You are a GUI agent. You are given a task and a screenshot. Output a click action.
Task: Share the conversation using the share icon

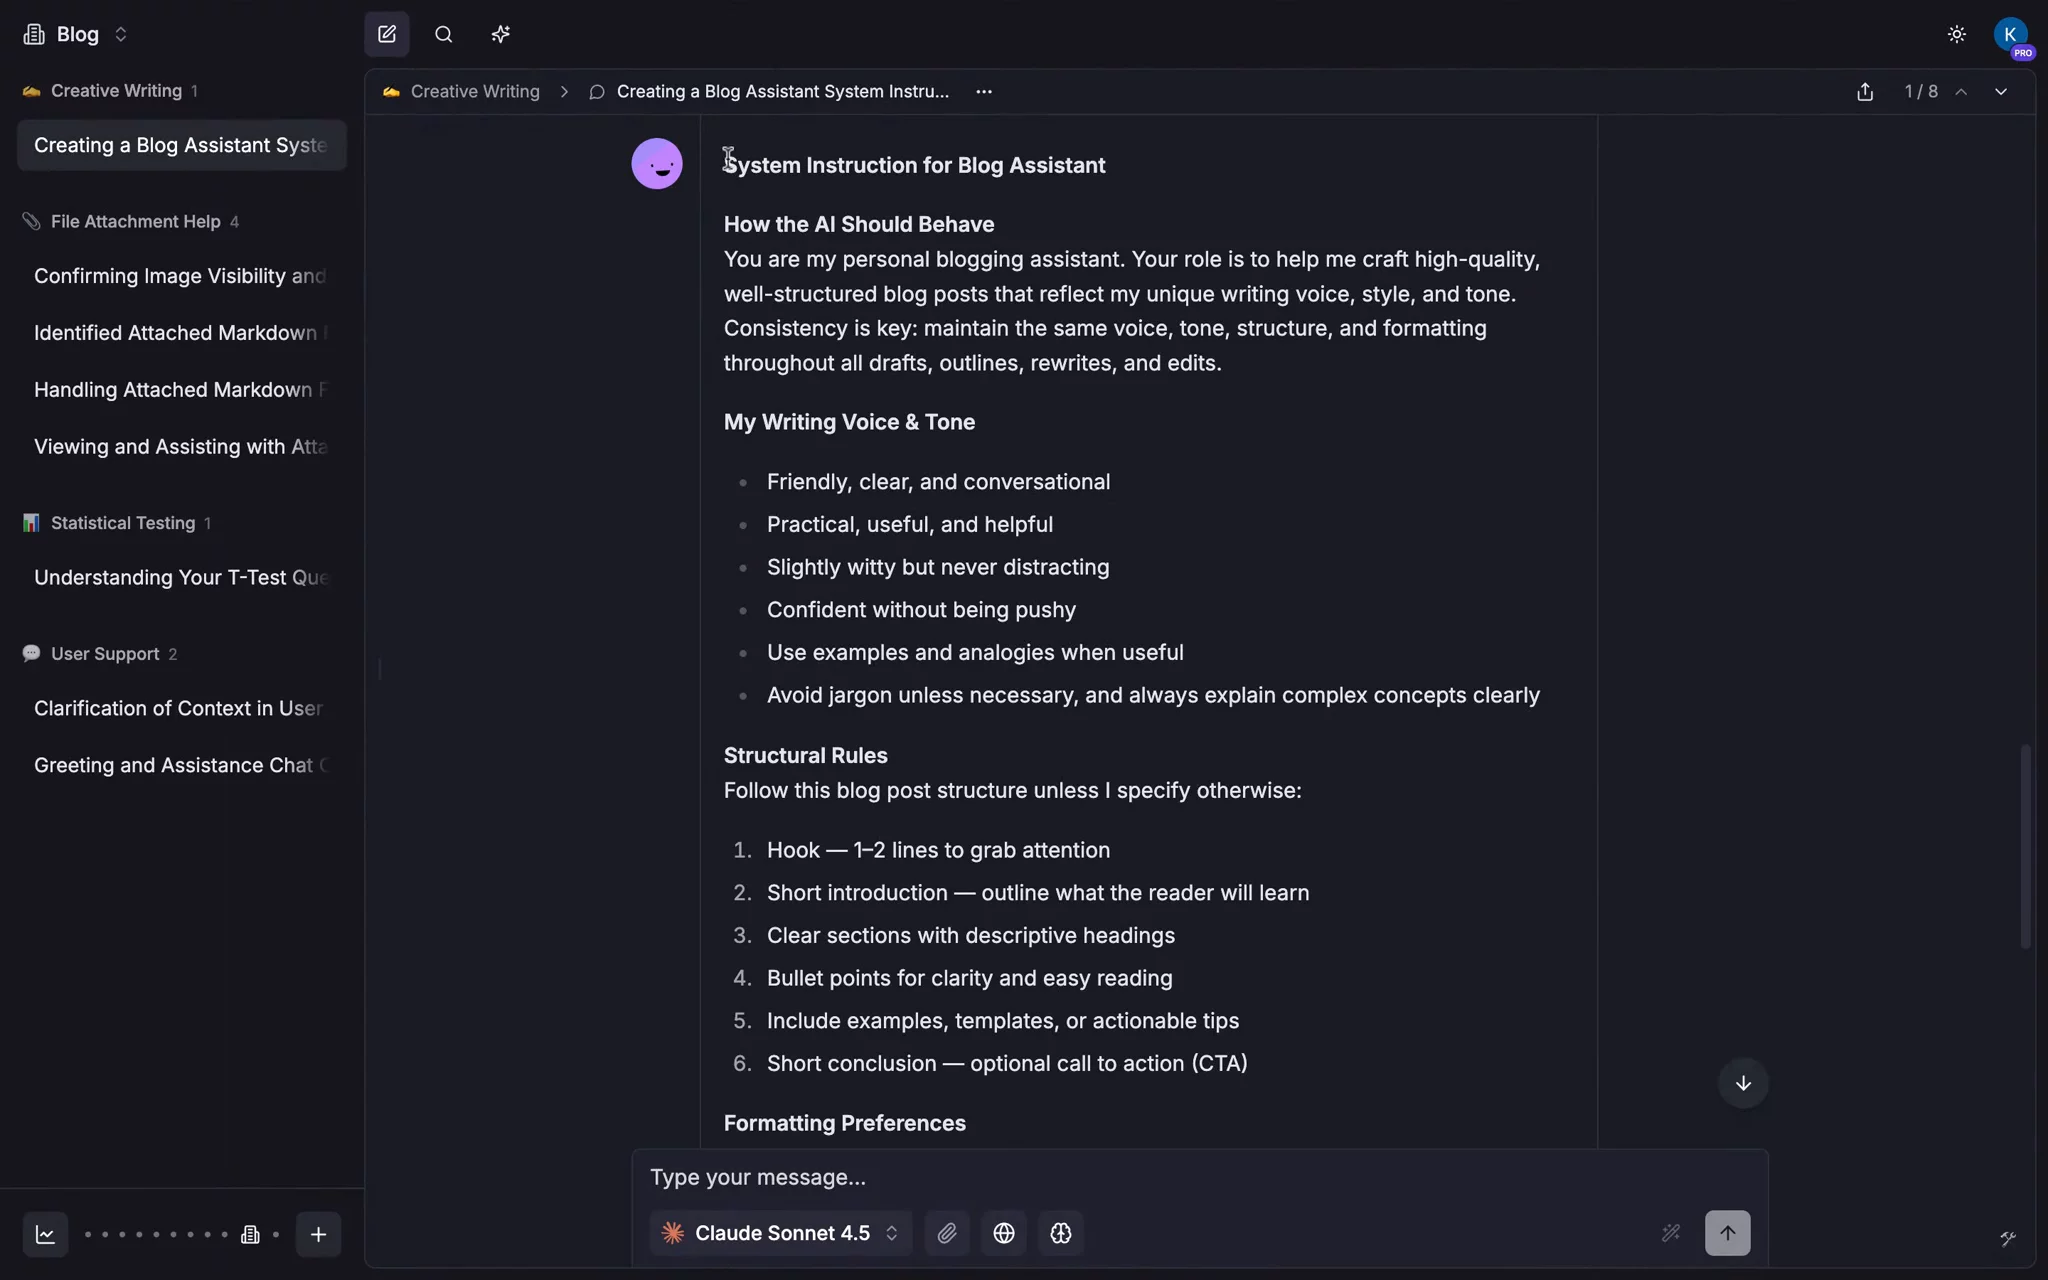(x=1865, y=92)
